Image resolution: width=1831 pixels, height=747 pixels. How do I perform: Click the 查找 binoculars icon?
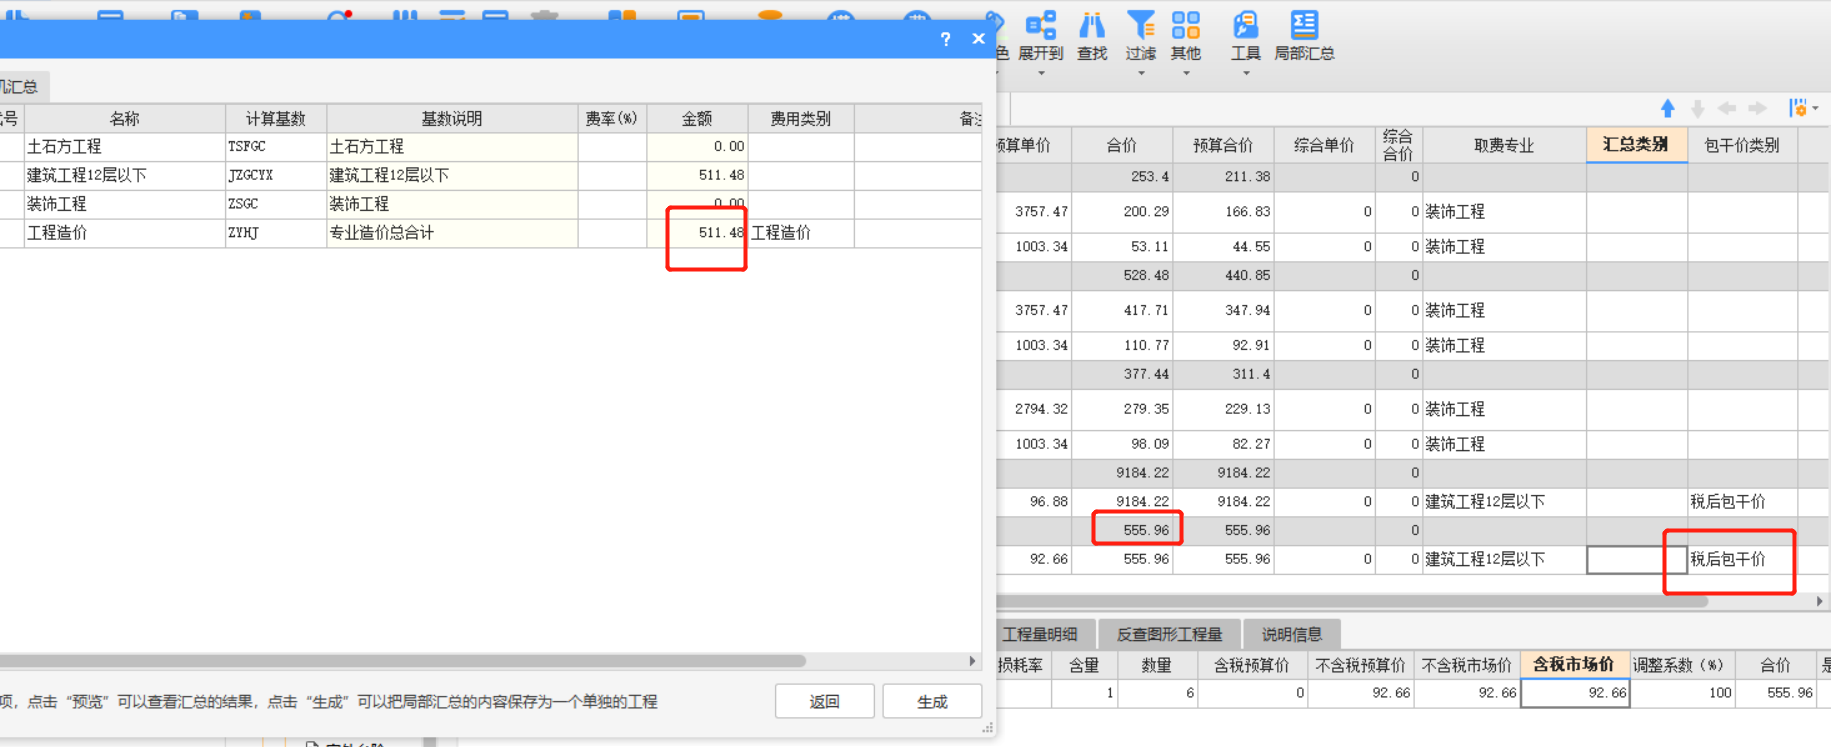1091,25
